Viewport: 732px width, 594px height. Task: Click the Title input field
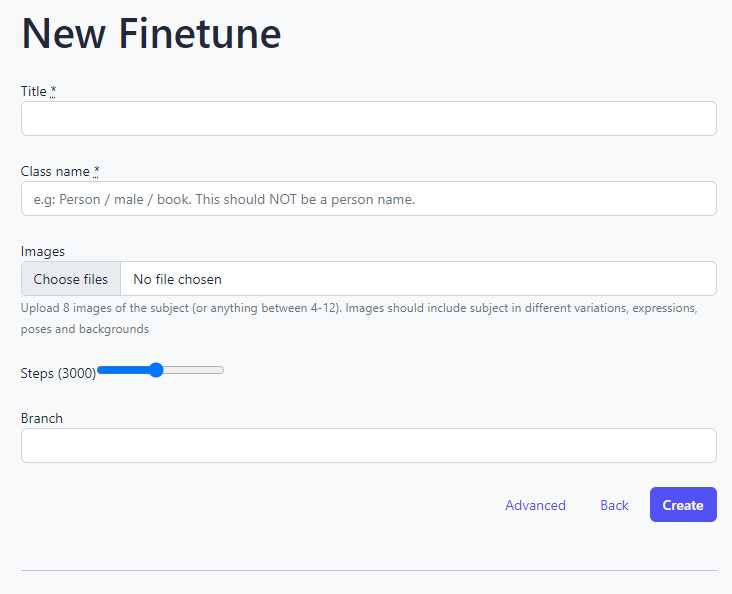368,119
